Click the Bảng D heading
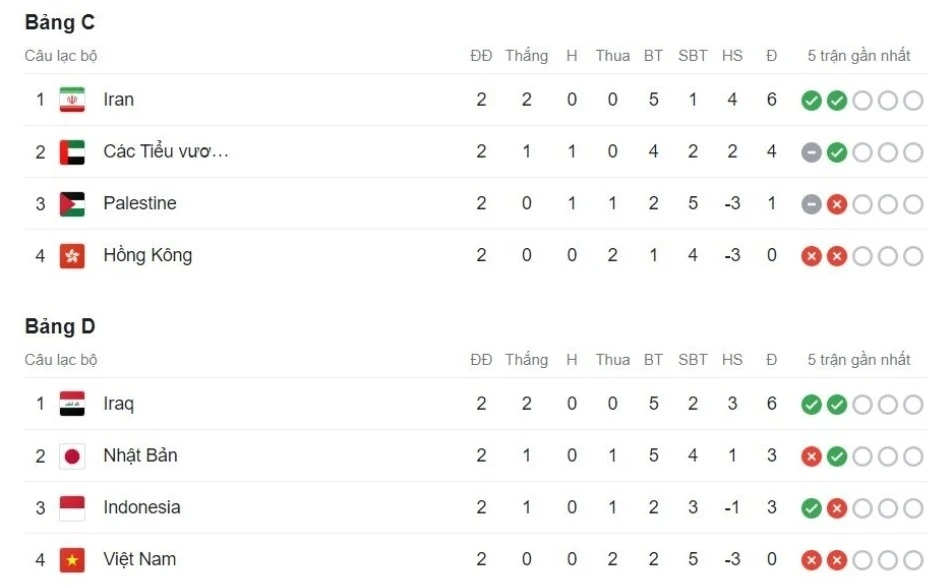Screen dimensions: 952x587 (x=60, y=327)
